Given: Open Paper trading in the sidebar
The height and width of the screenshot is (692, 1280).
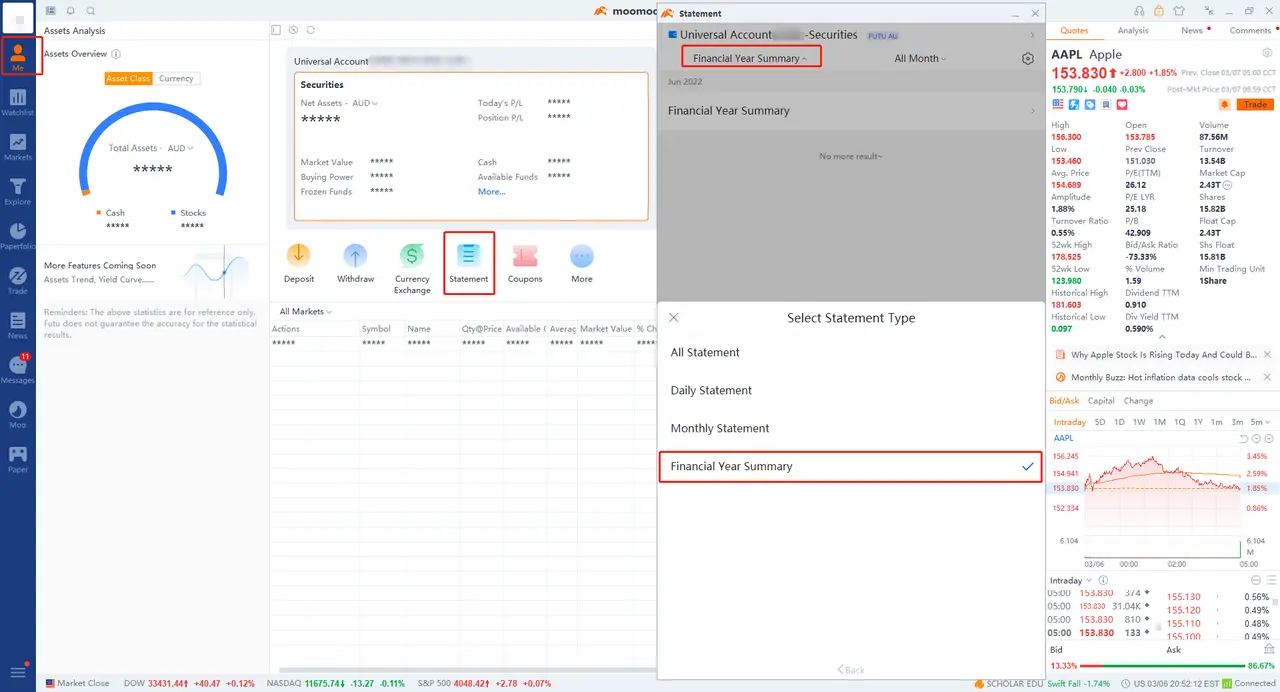Looking at the screenshot, I should pyautogui.click(x=18, y=458).
